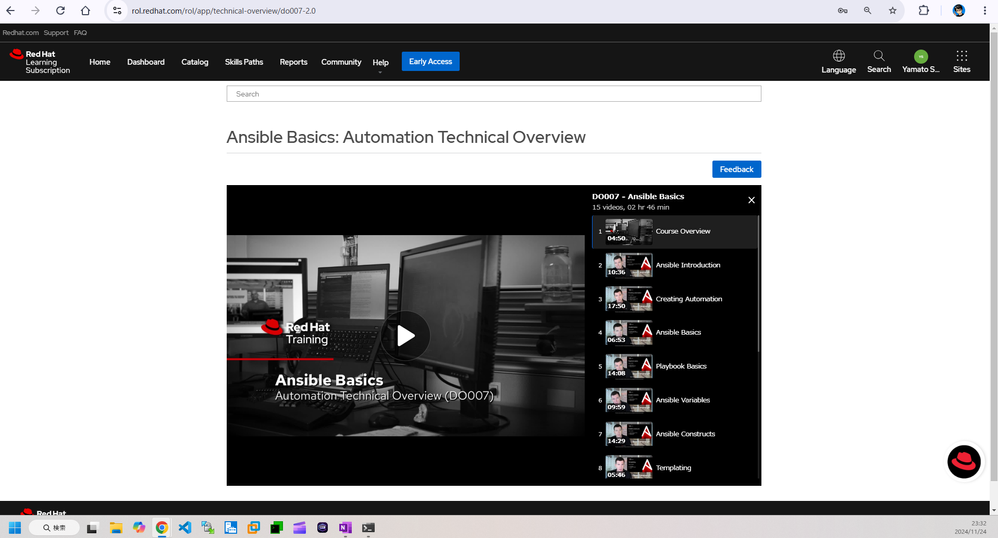Click the Red Hat Learning Subscription logo

[40, 62]
